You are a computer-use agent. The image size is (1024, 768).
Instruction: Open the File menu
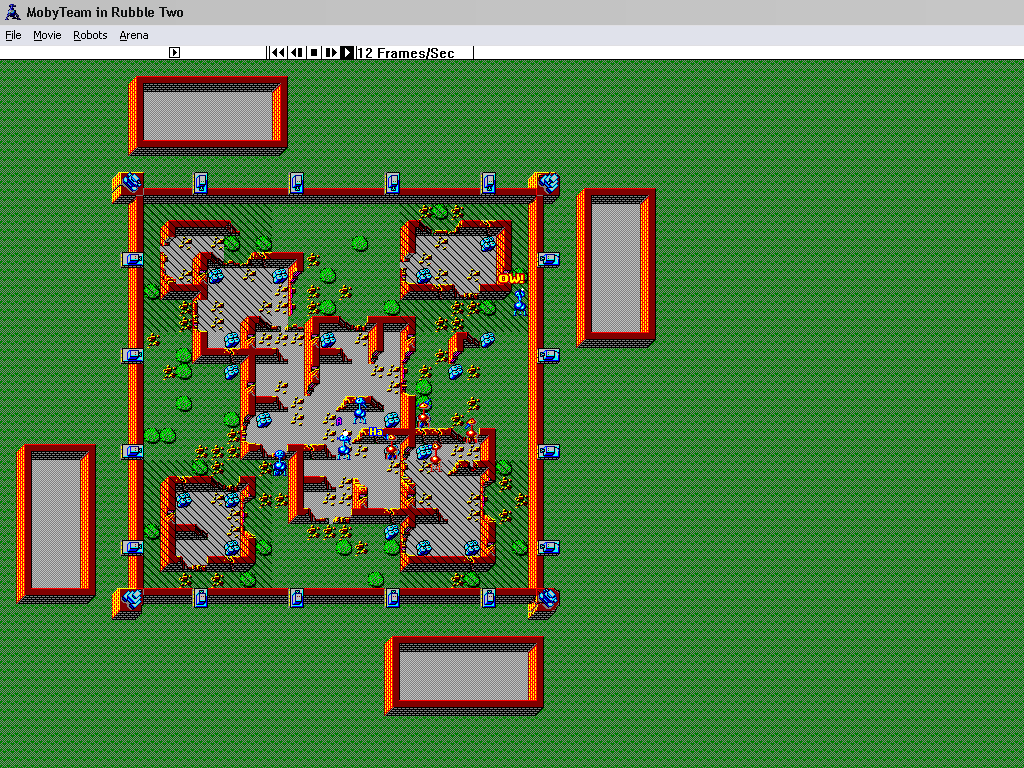[x=13, y=35]
